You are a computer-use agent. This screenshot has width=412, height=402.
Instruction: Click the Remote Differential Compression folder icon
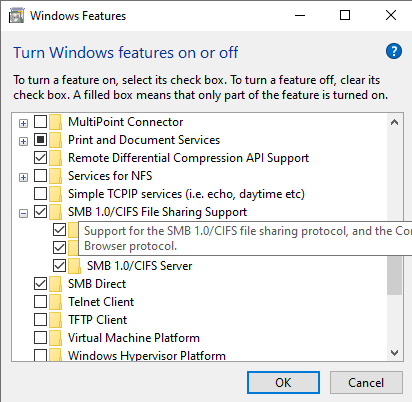[x=55, y=158]
